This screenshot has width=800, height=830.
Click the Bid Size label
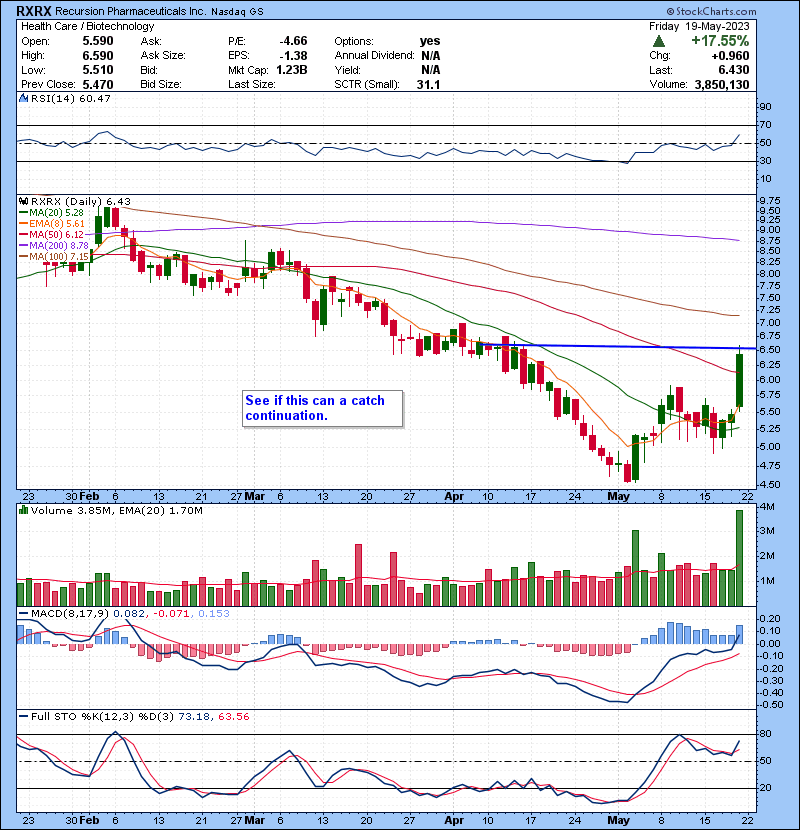point(161,85)
